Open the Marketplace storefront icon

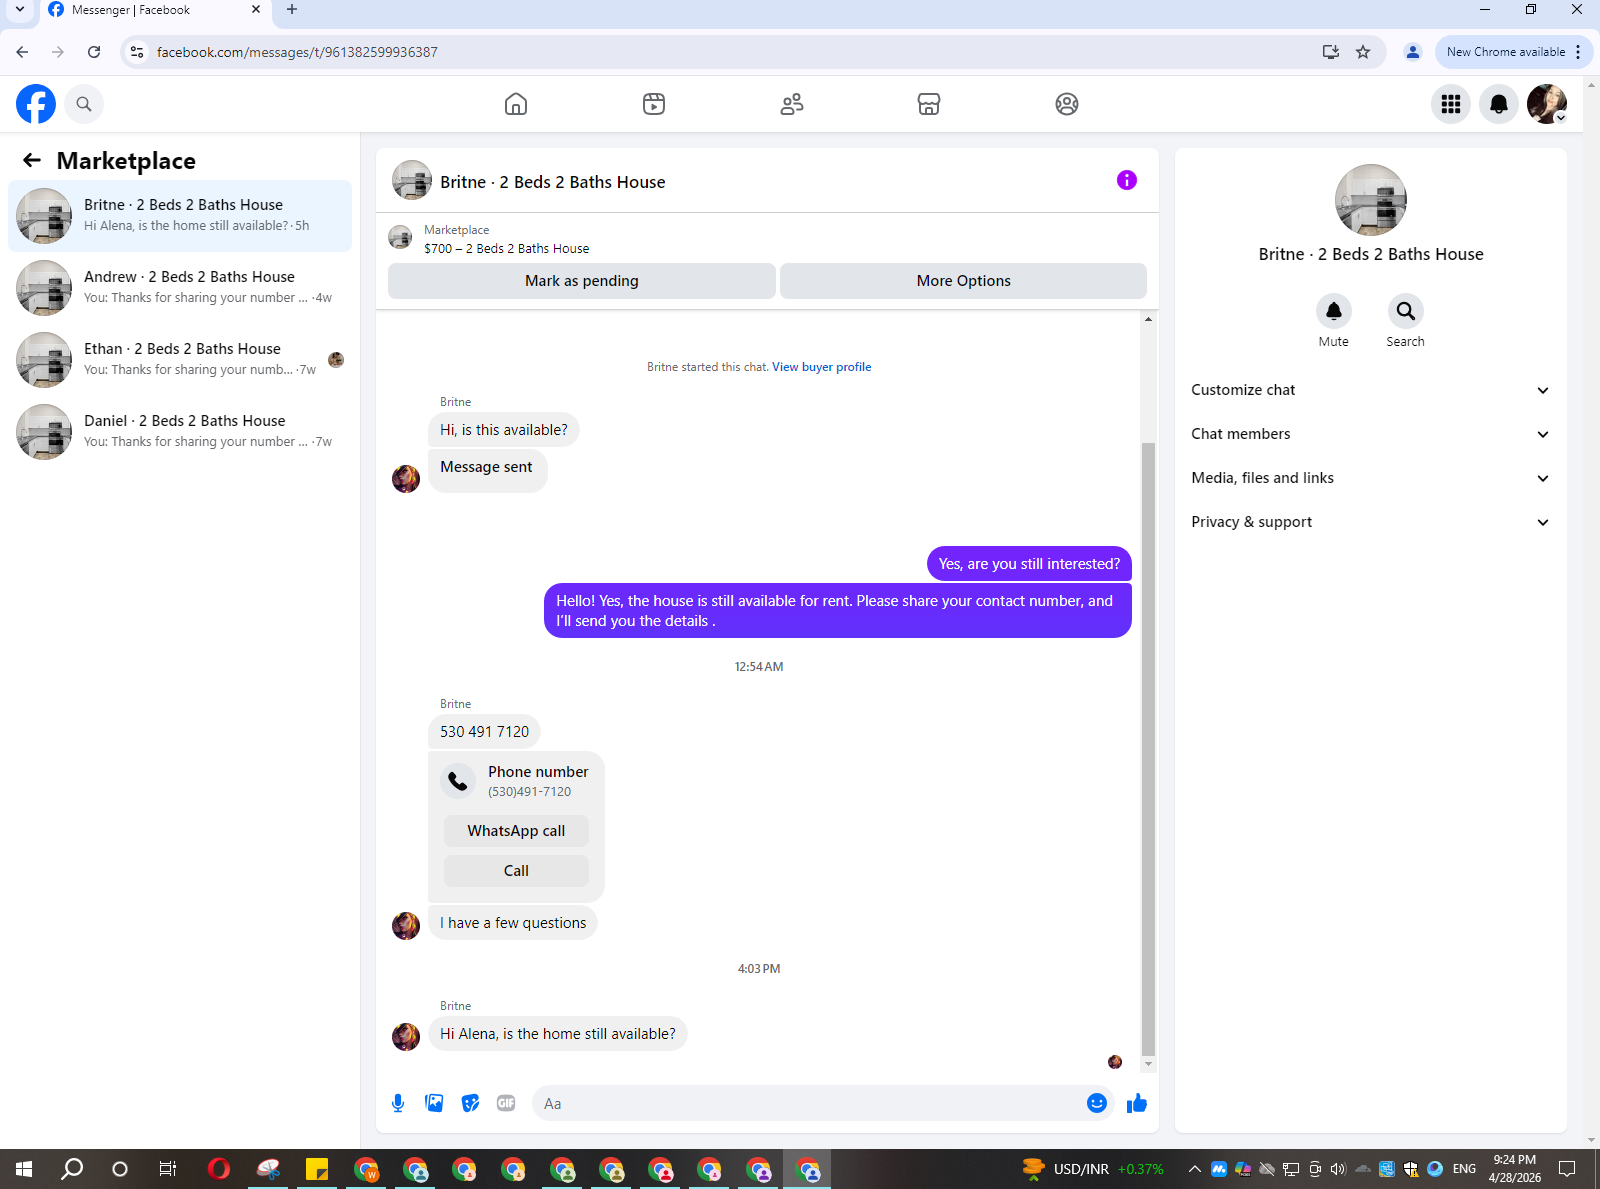pyautogui.click(x=929, y=104)
